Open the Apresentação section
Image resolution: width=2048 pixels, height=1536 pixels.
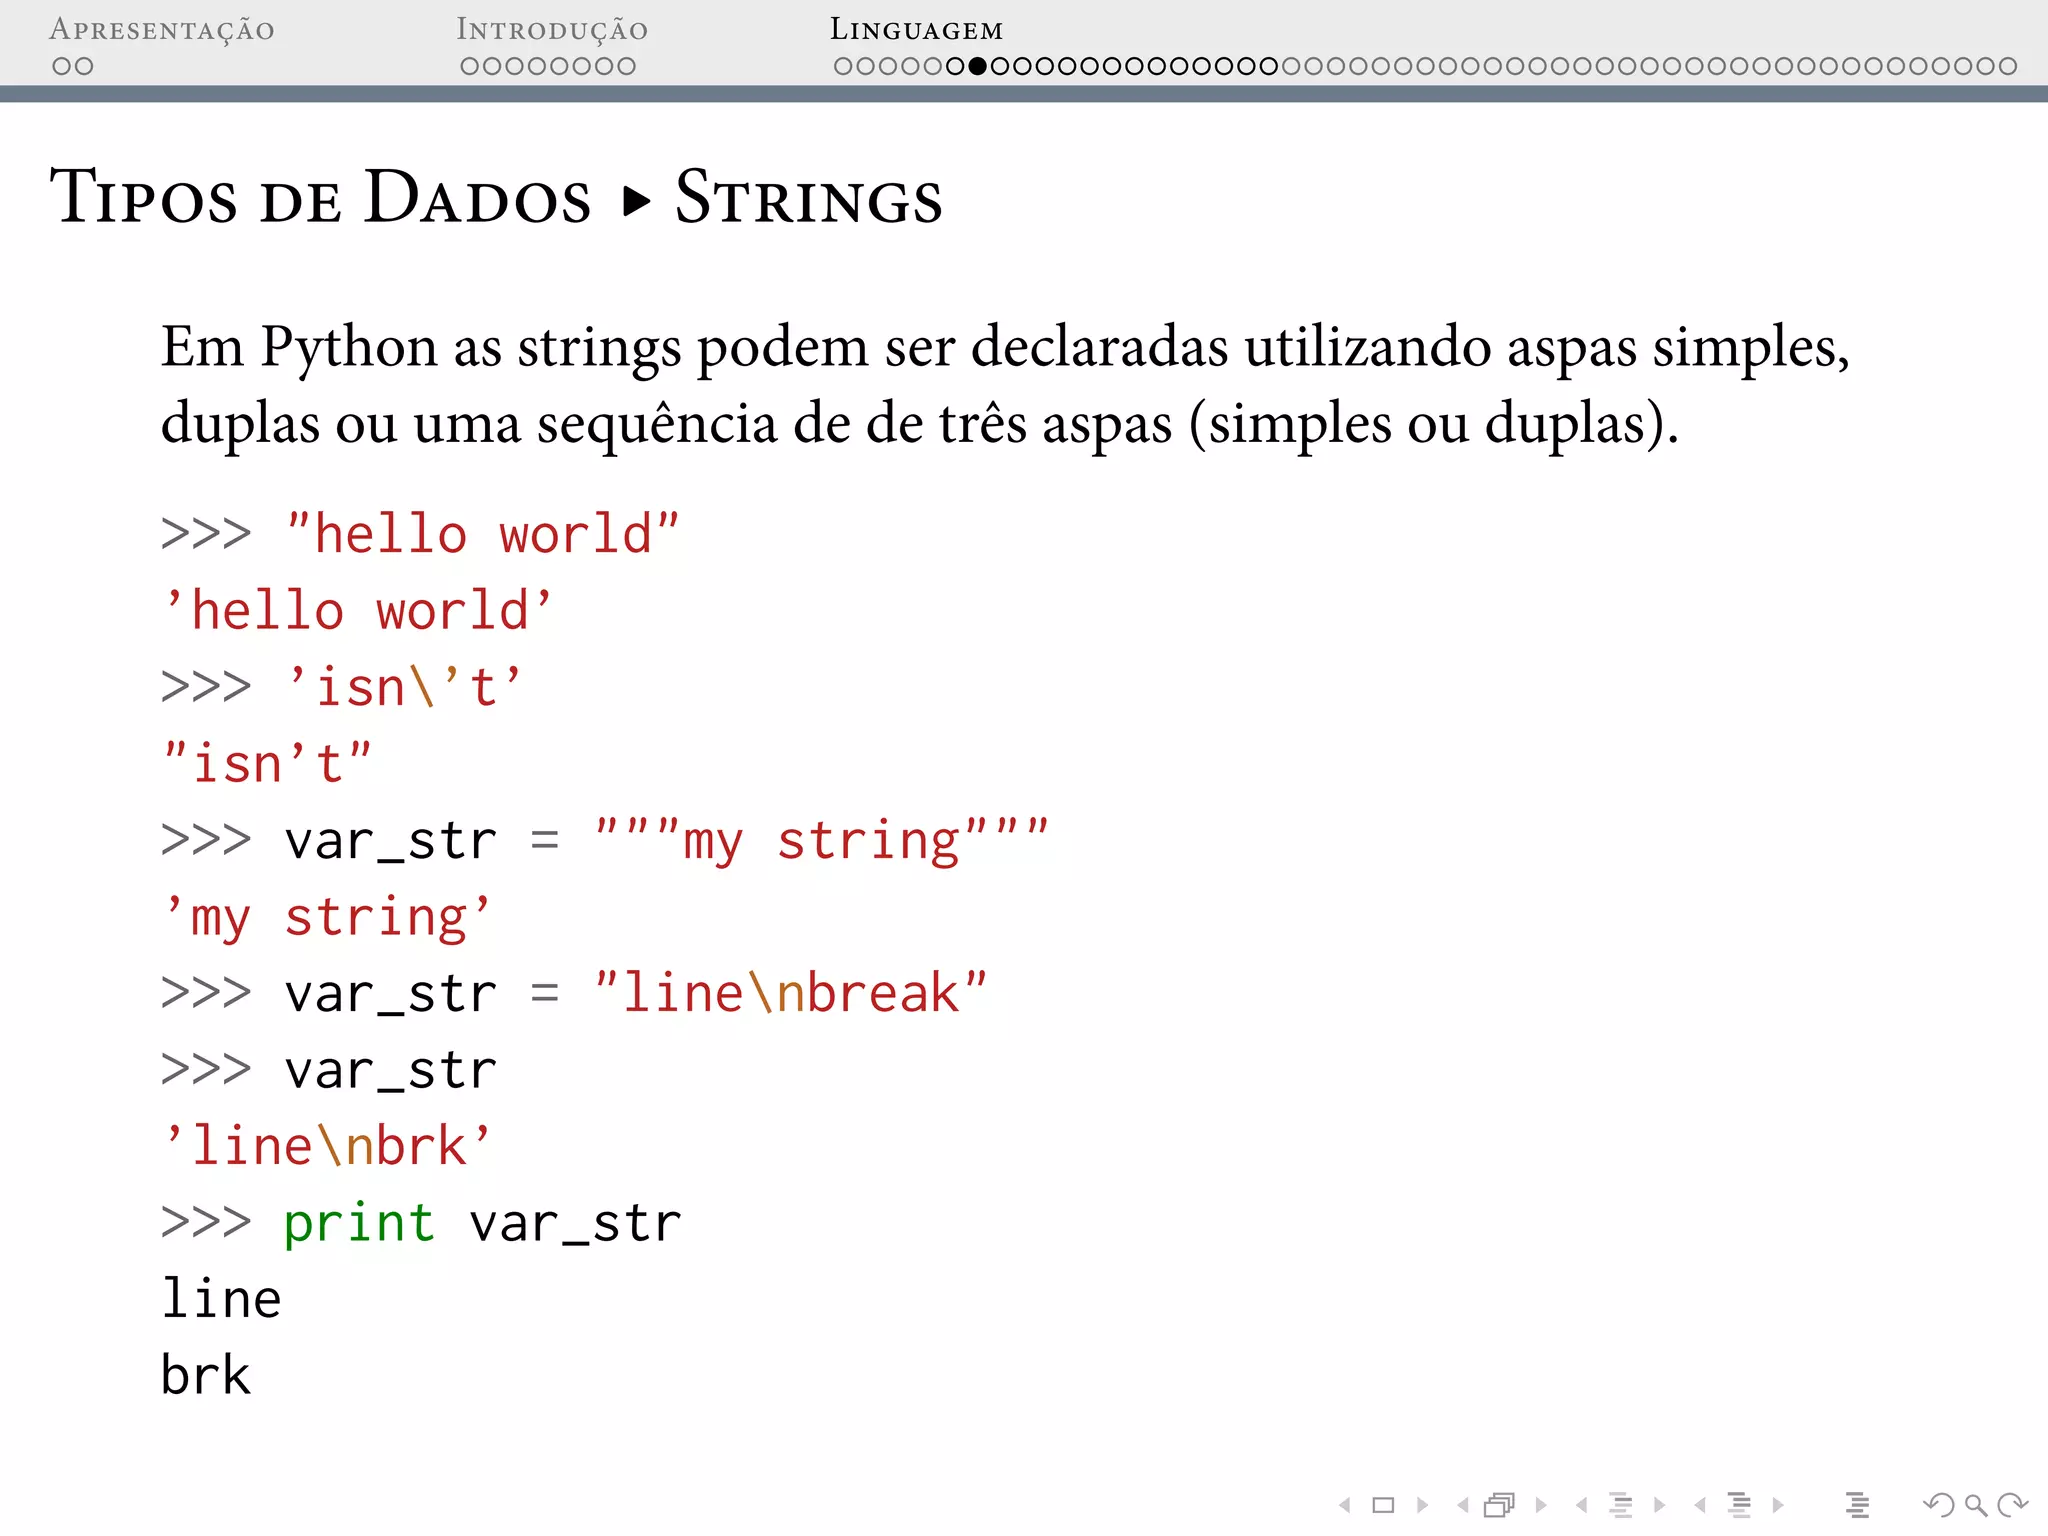(x=162, y=30)
